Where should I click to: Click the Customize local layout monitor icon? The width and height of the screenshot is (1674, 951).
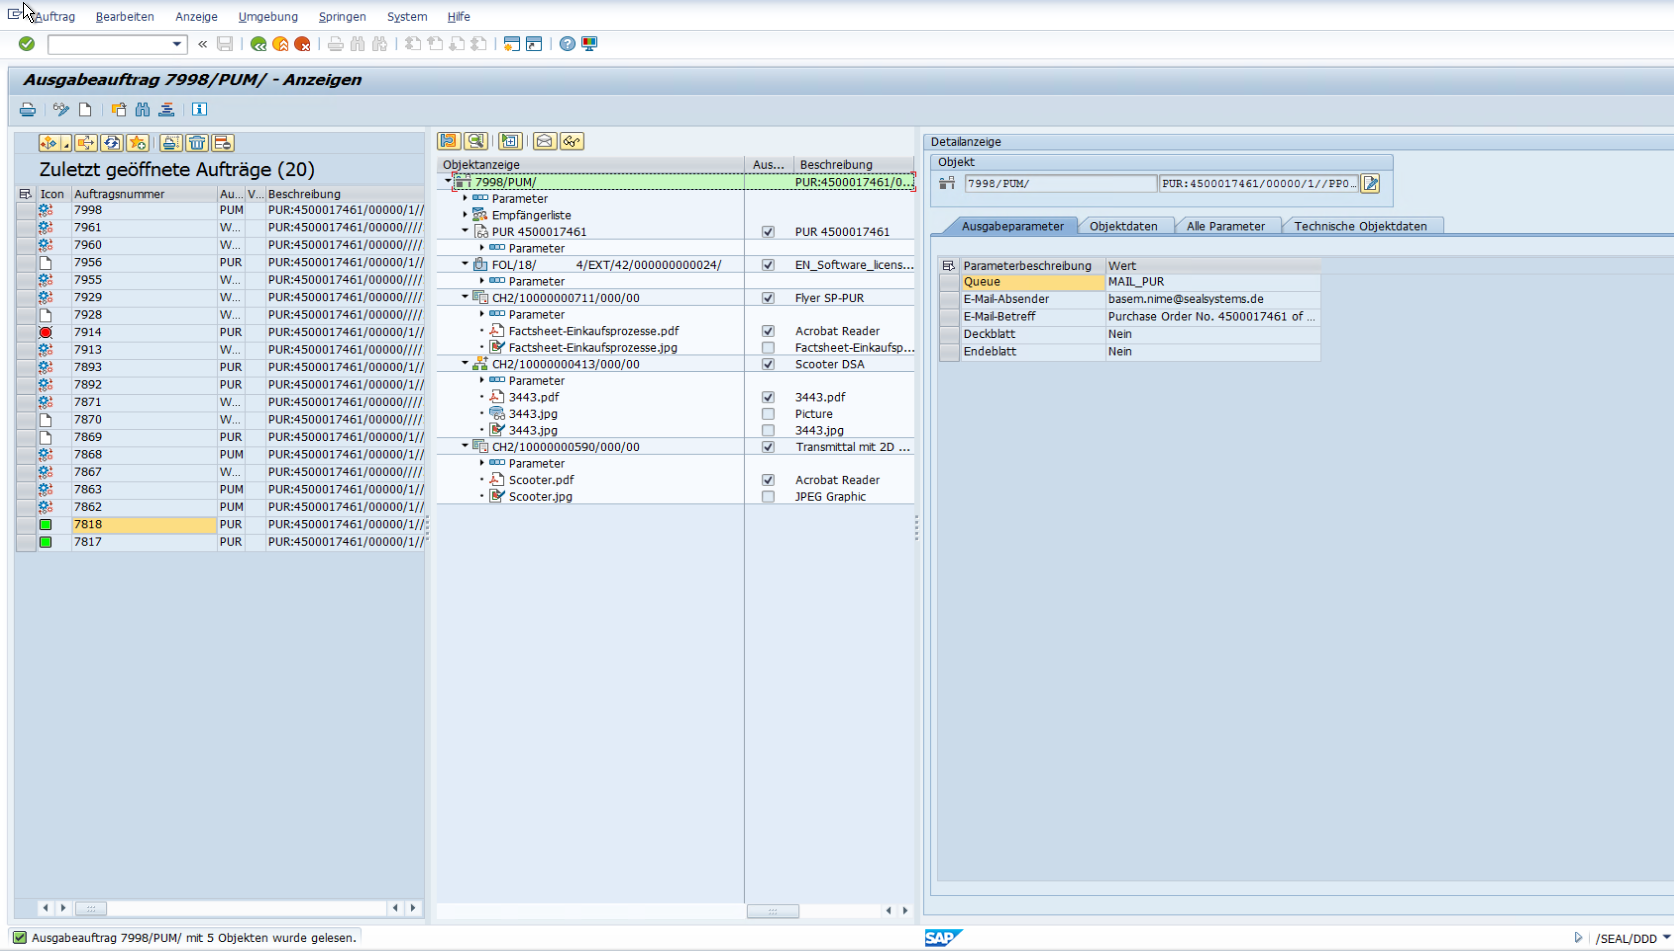pos(589,44)
